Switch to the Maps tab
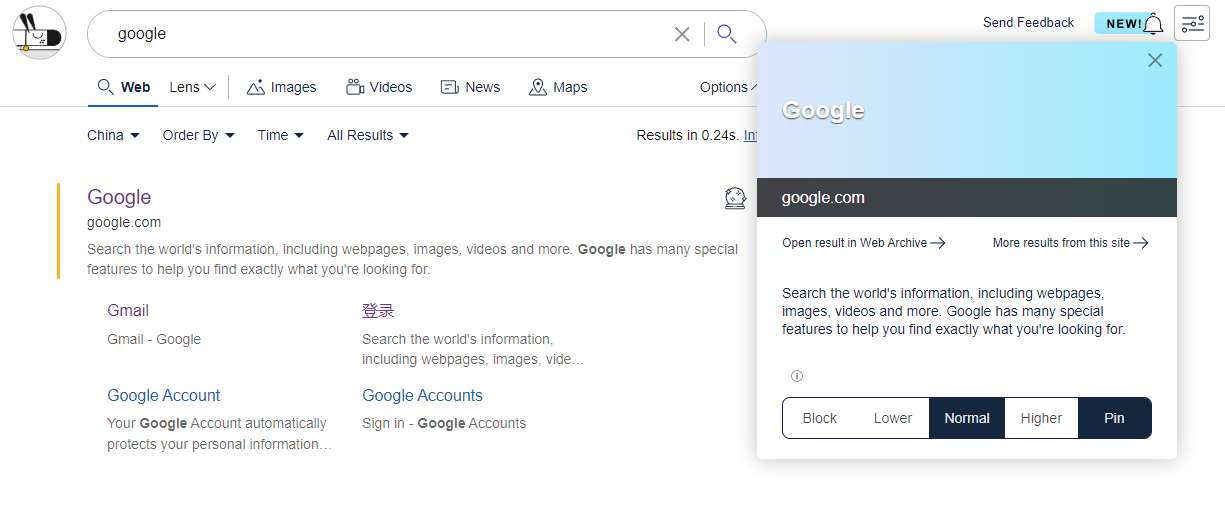Screen dimensions: 1225x509 coord(558,87)
